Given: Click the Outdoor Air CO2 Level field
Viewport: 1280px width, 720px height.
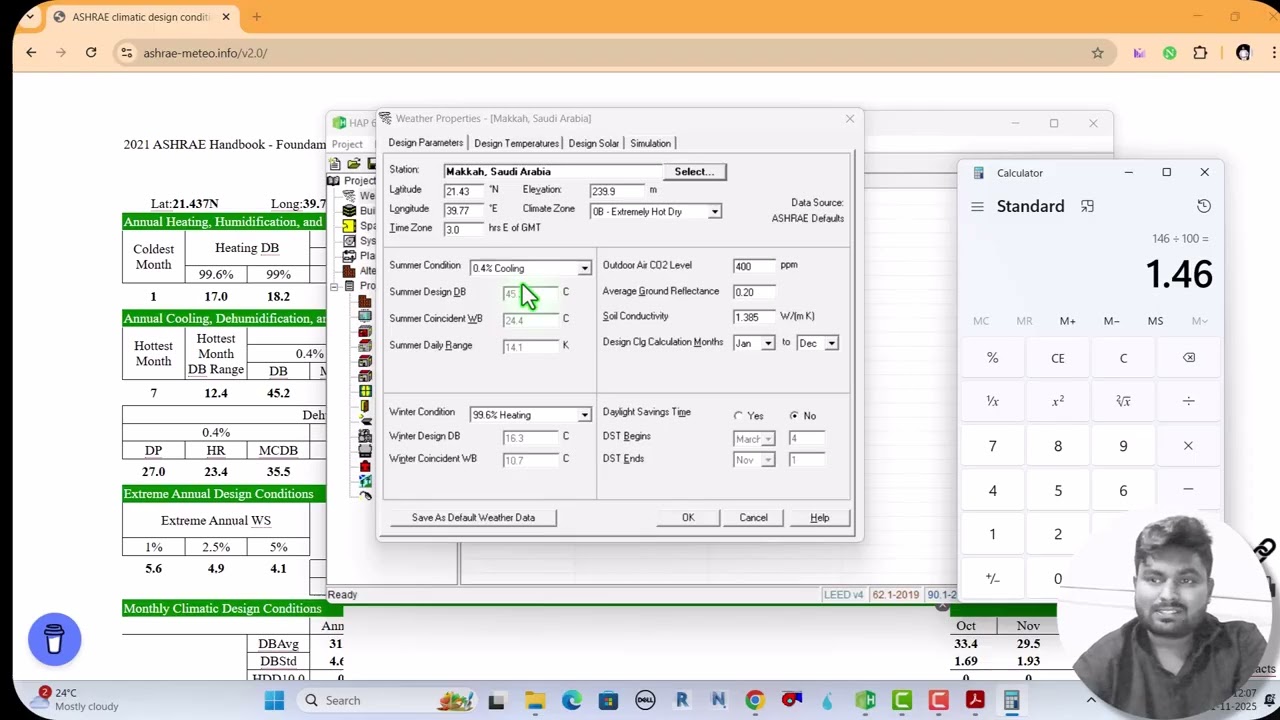Looking at the screenshot, I should click(753, 266).
